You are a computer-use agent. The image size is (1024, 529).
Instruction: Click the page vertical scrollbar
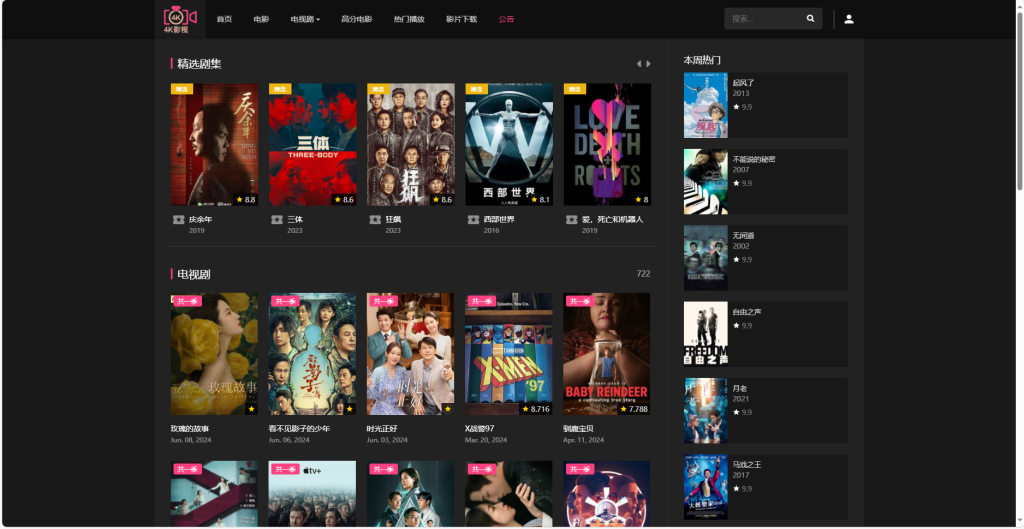tap(1019, 100)
